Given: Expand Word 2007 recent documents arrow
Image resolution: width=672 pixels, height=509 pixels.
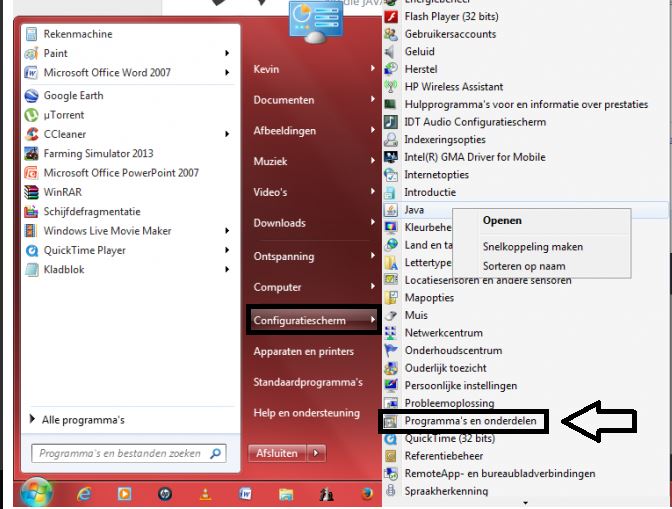Looking at the screenshot, I should [x=227, y=72].
